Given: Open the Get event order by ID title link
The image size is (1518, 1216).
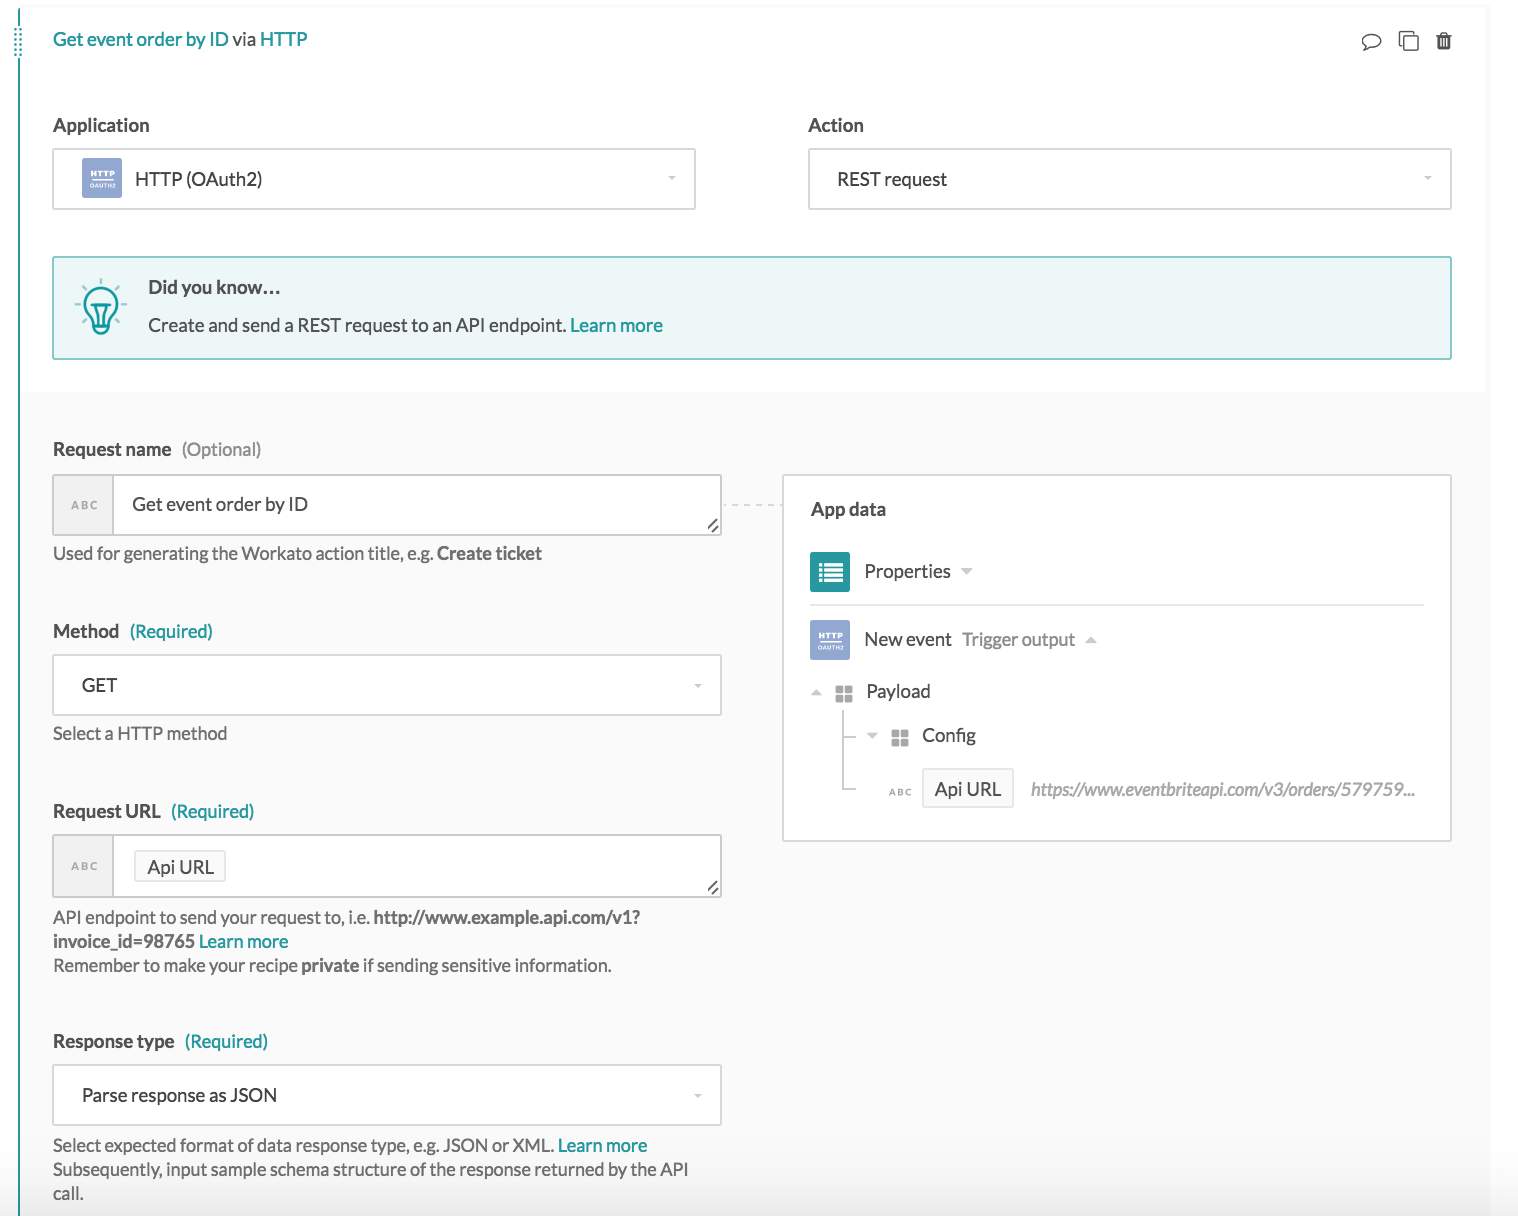Looking at the screenshot, I should [140, 39].
